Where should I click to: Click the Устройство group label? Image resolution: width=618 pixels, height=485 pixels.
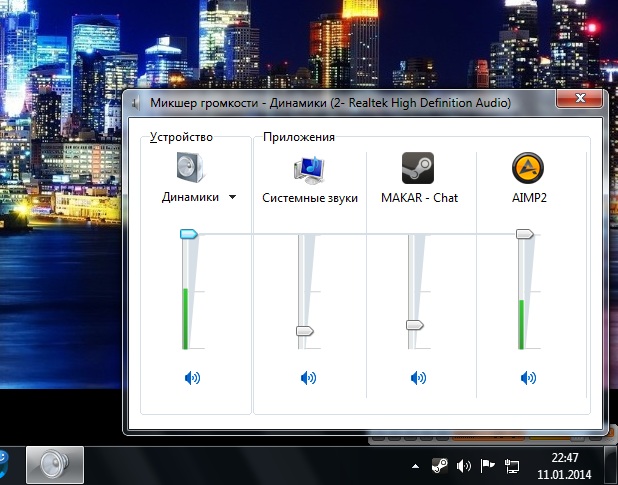[x=181, y=137]
